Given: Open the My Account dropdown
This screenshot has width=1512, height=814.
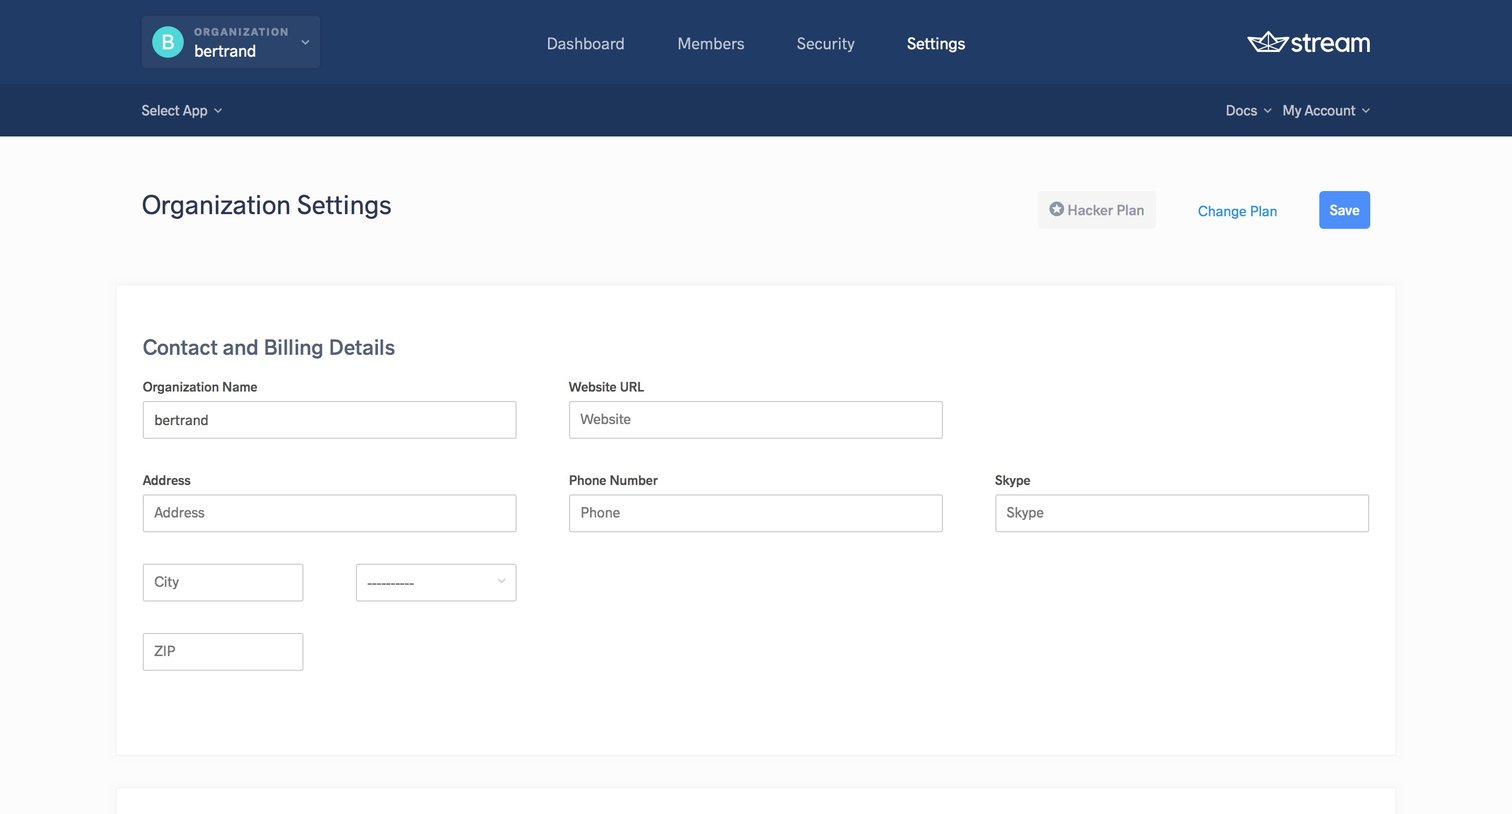Looking at the screenshot, I should click(x=1326, y=110).
